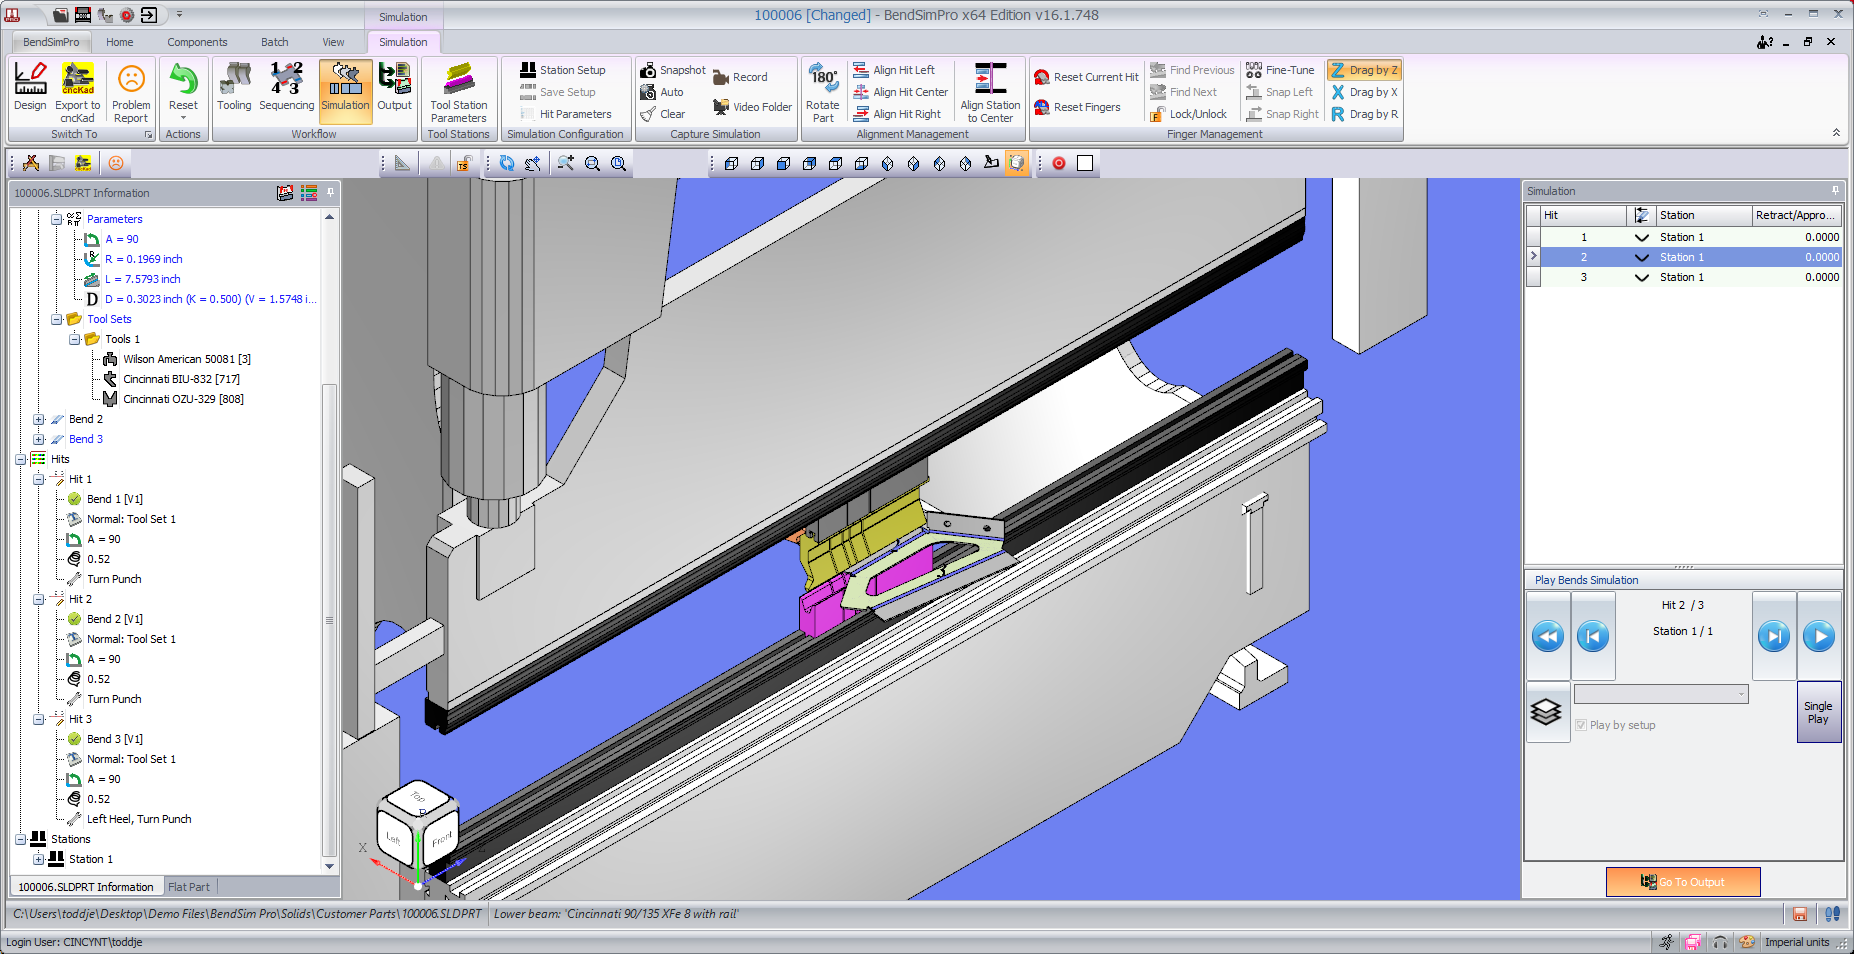Click the layers icon in Play Bends panel

pyautogui.click(x=1546, y=712)
